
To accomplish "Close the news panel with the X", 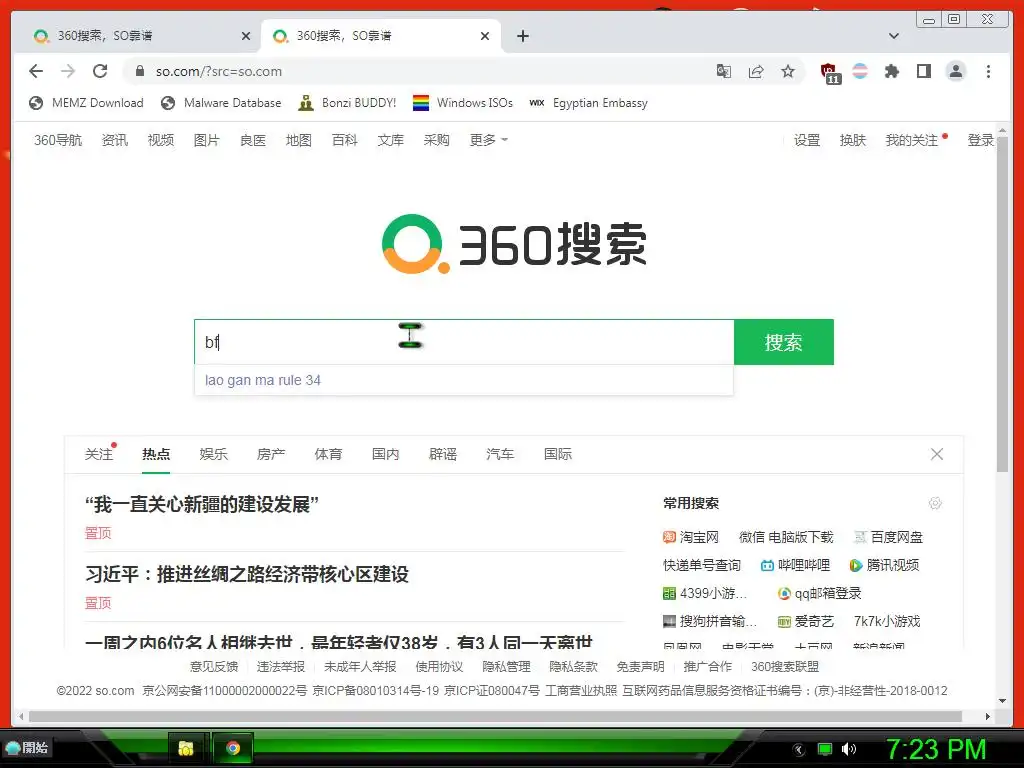I will (936, 454).
